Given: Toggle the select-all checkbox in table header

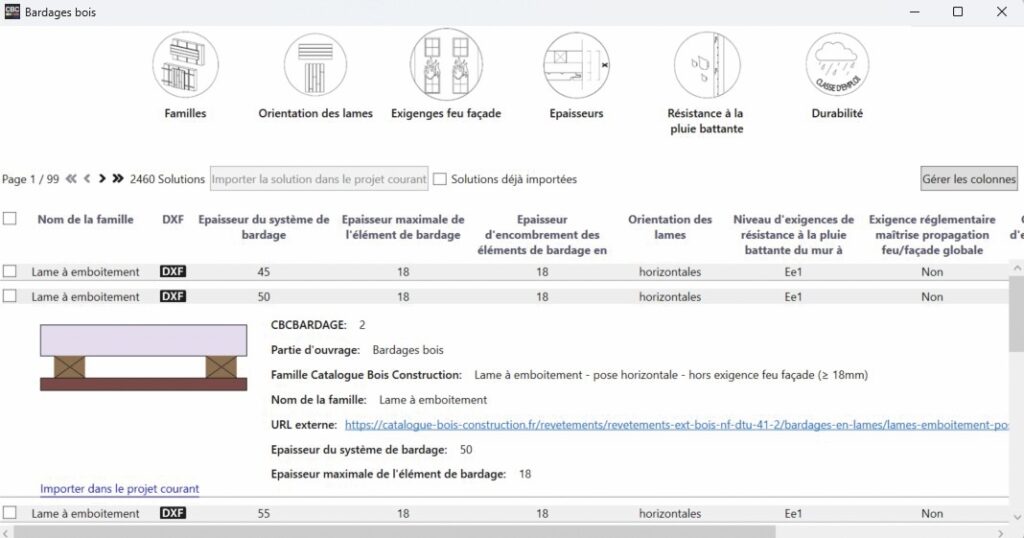Looking at the screenshot, I should 10,219.
